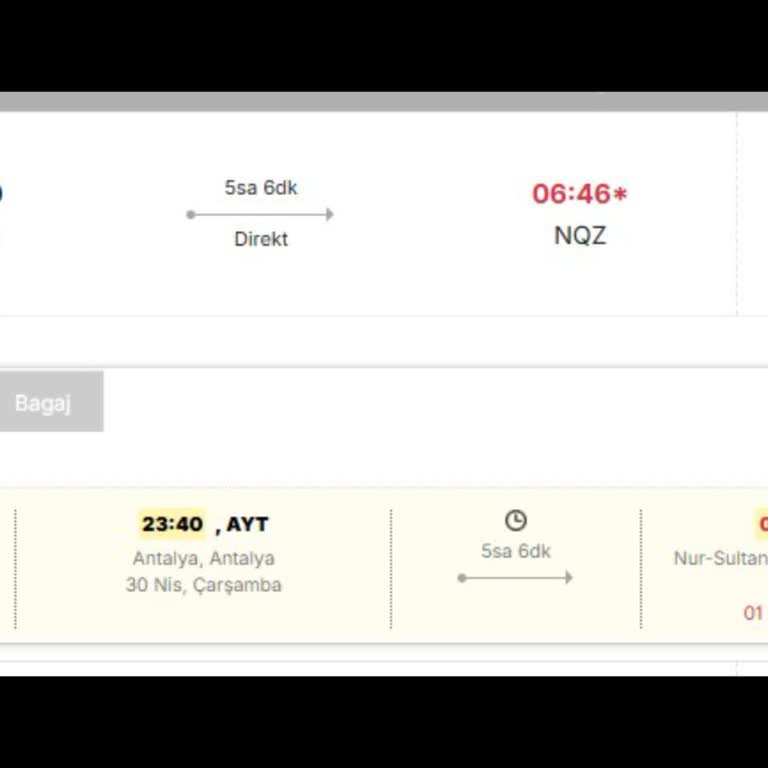The width and height of the screenshot is (768, 768).
Task: Click the 06:46 arrival time
Action: click(x=570, y=194)
